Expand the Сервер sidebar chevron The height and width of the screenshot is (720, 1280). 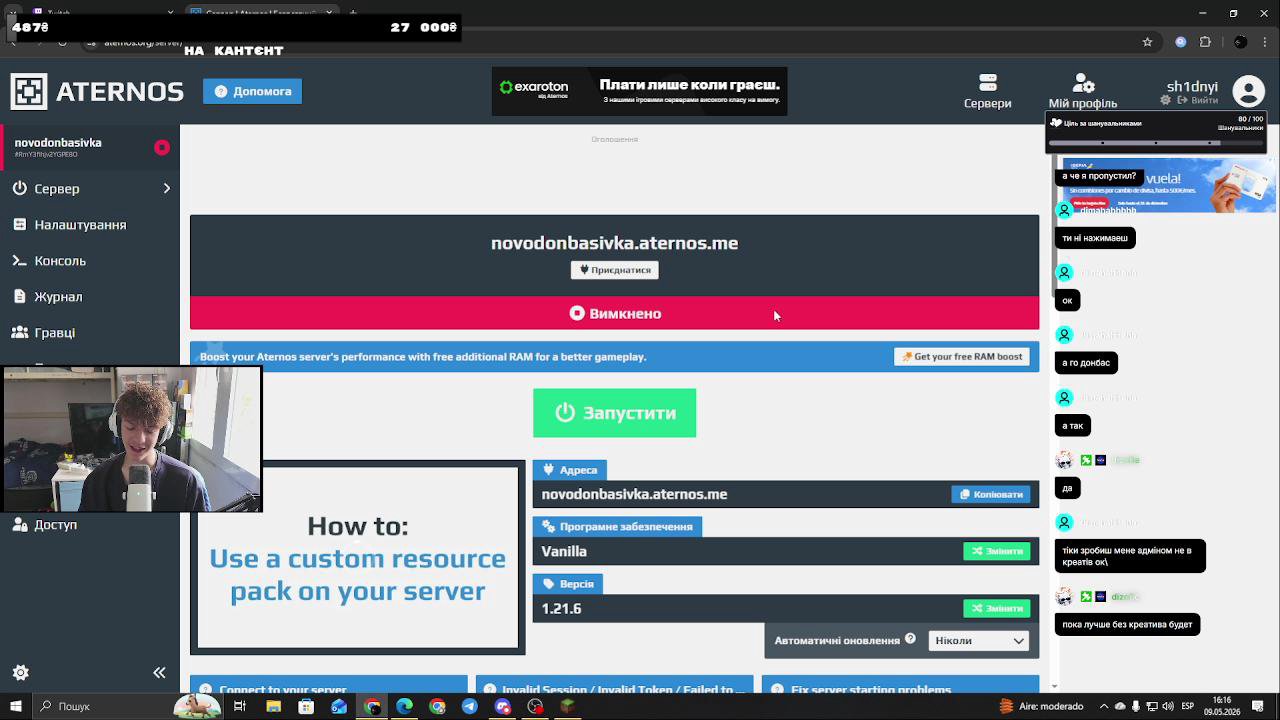(167, 188)
